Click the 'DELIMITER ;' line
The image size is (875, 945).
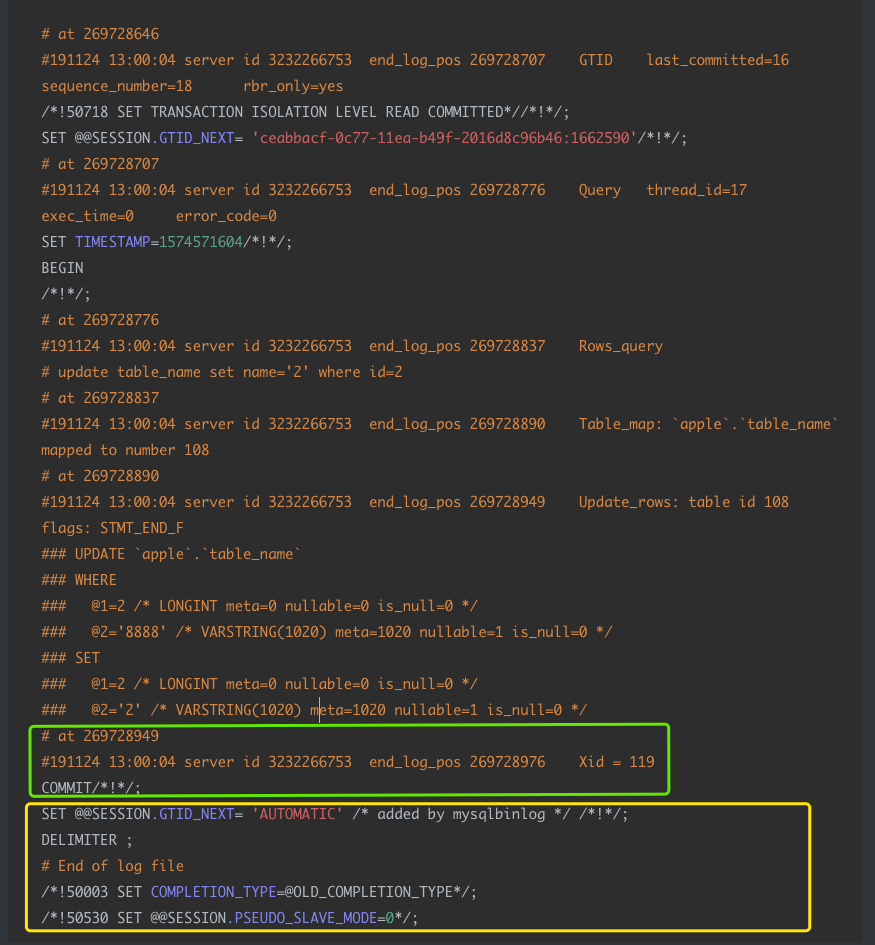point(87,840)
